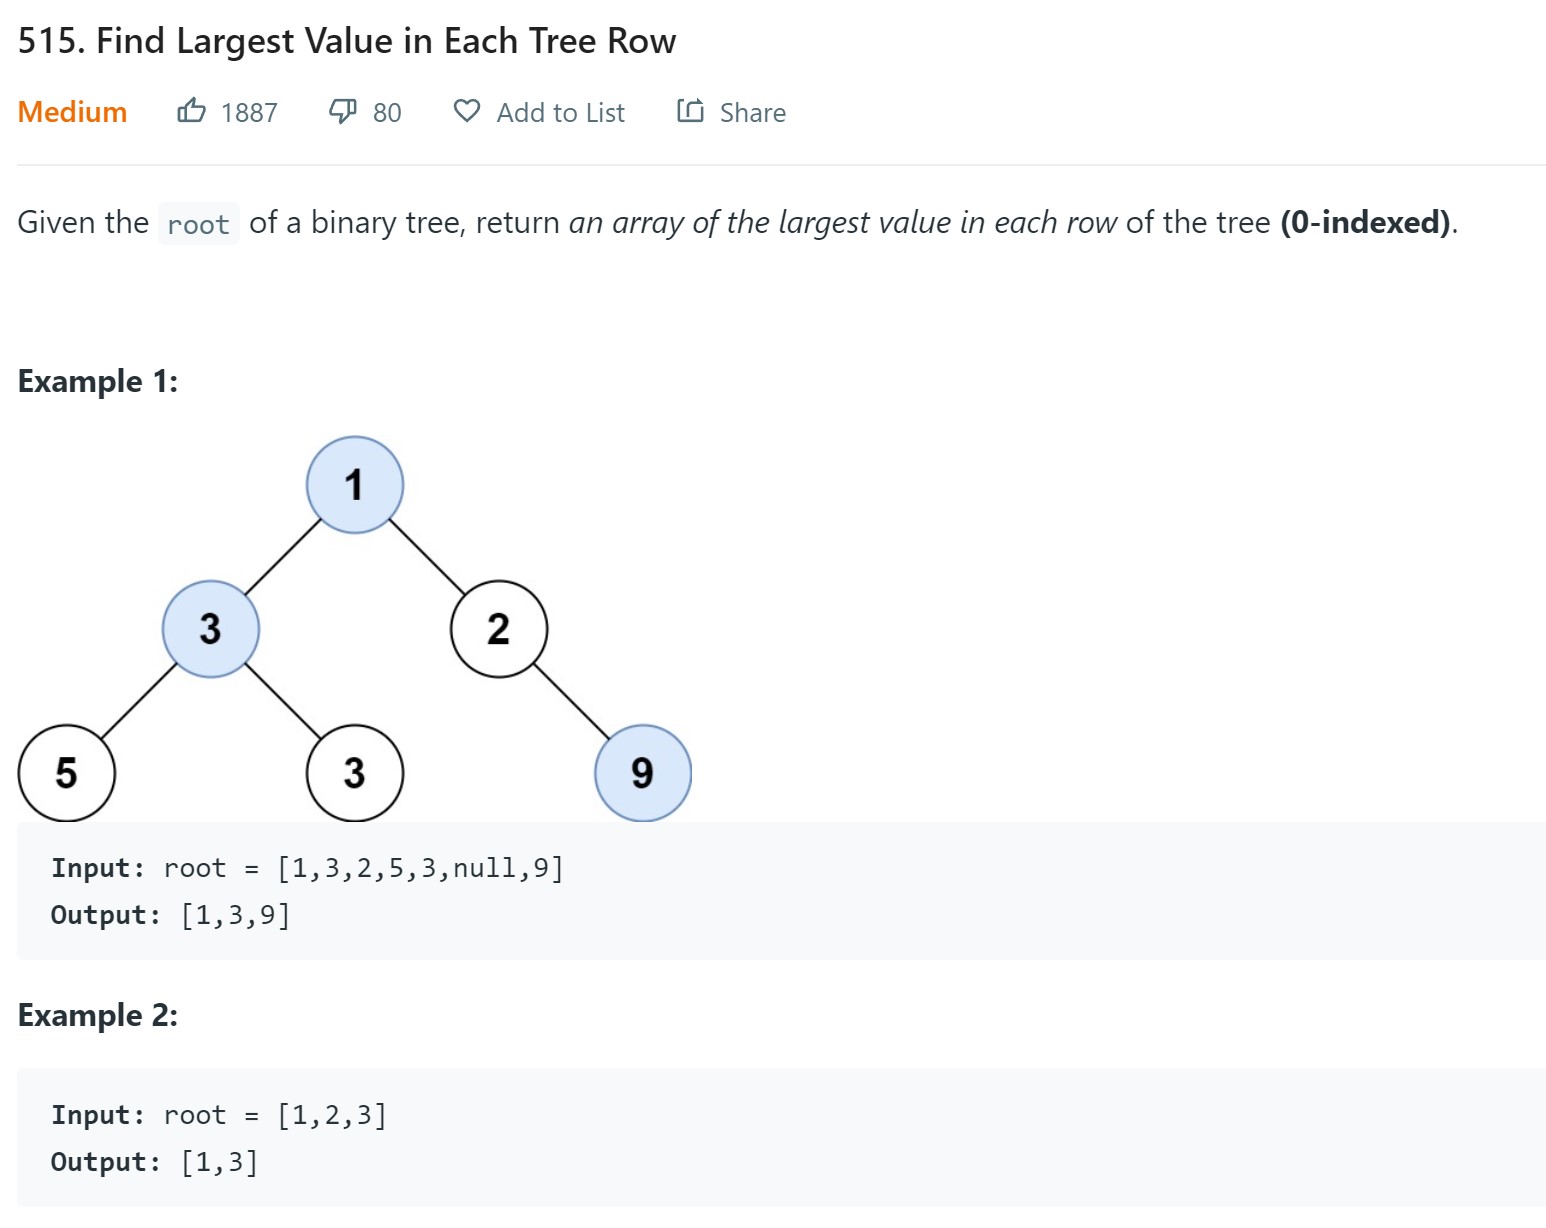1546x1228 pixels.
Task: Select the leaf node labeled 5
Action: tap(67, 773)
